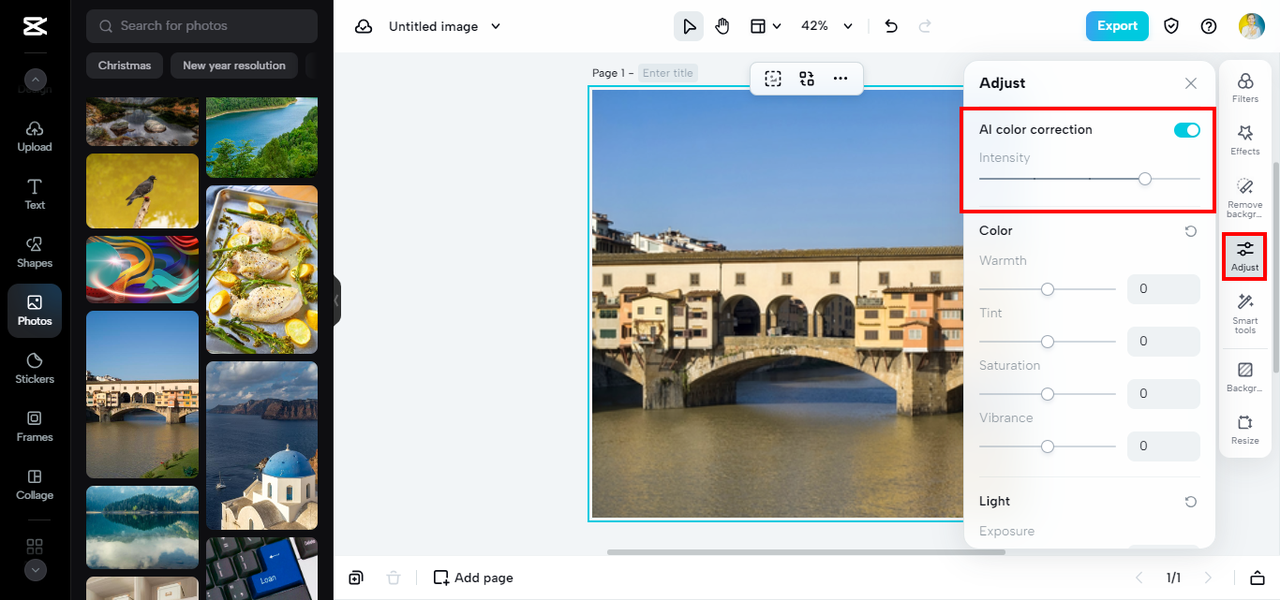Image resolution: width=1280 pixels, height=600 pixels.
Task: Open the Filters tool
Action: coord(1245,87)
